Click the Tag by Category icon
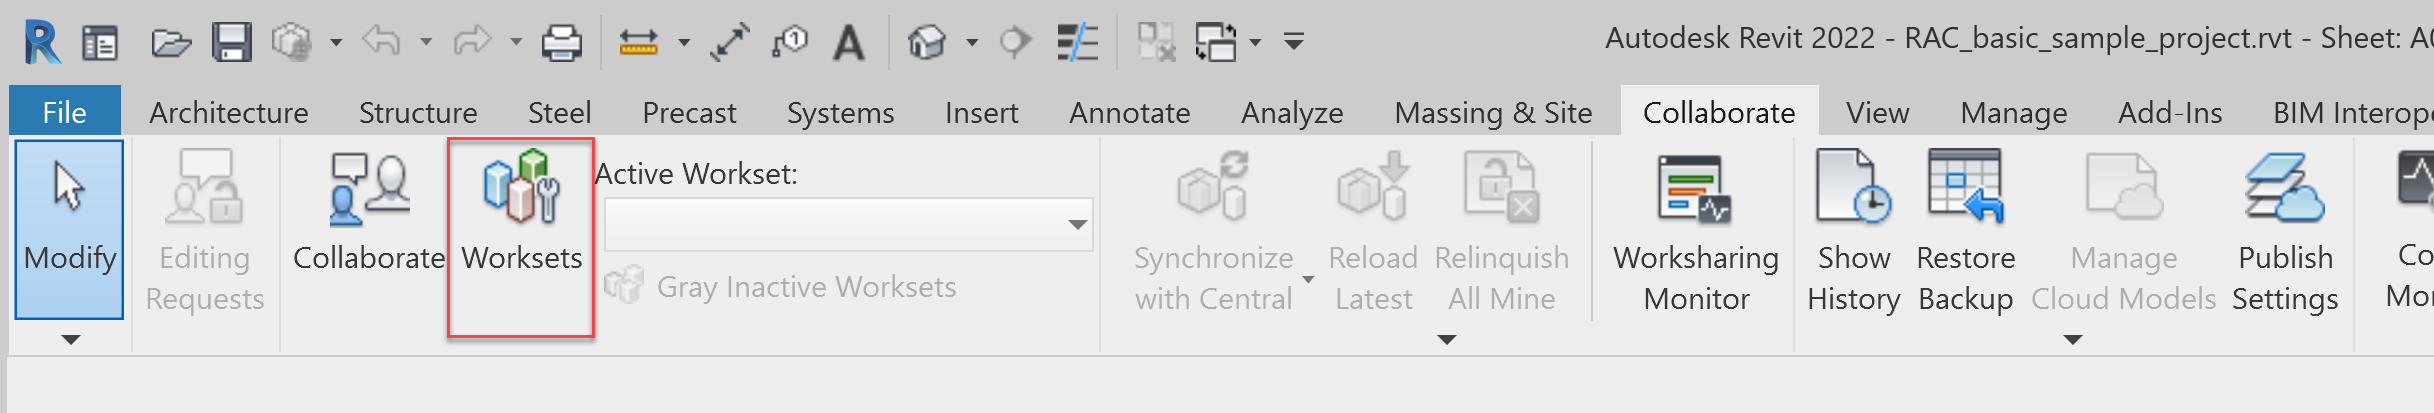 (x=790, y=42)
